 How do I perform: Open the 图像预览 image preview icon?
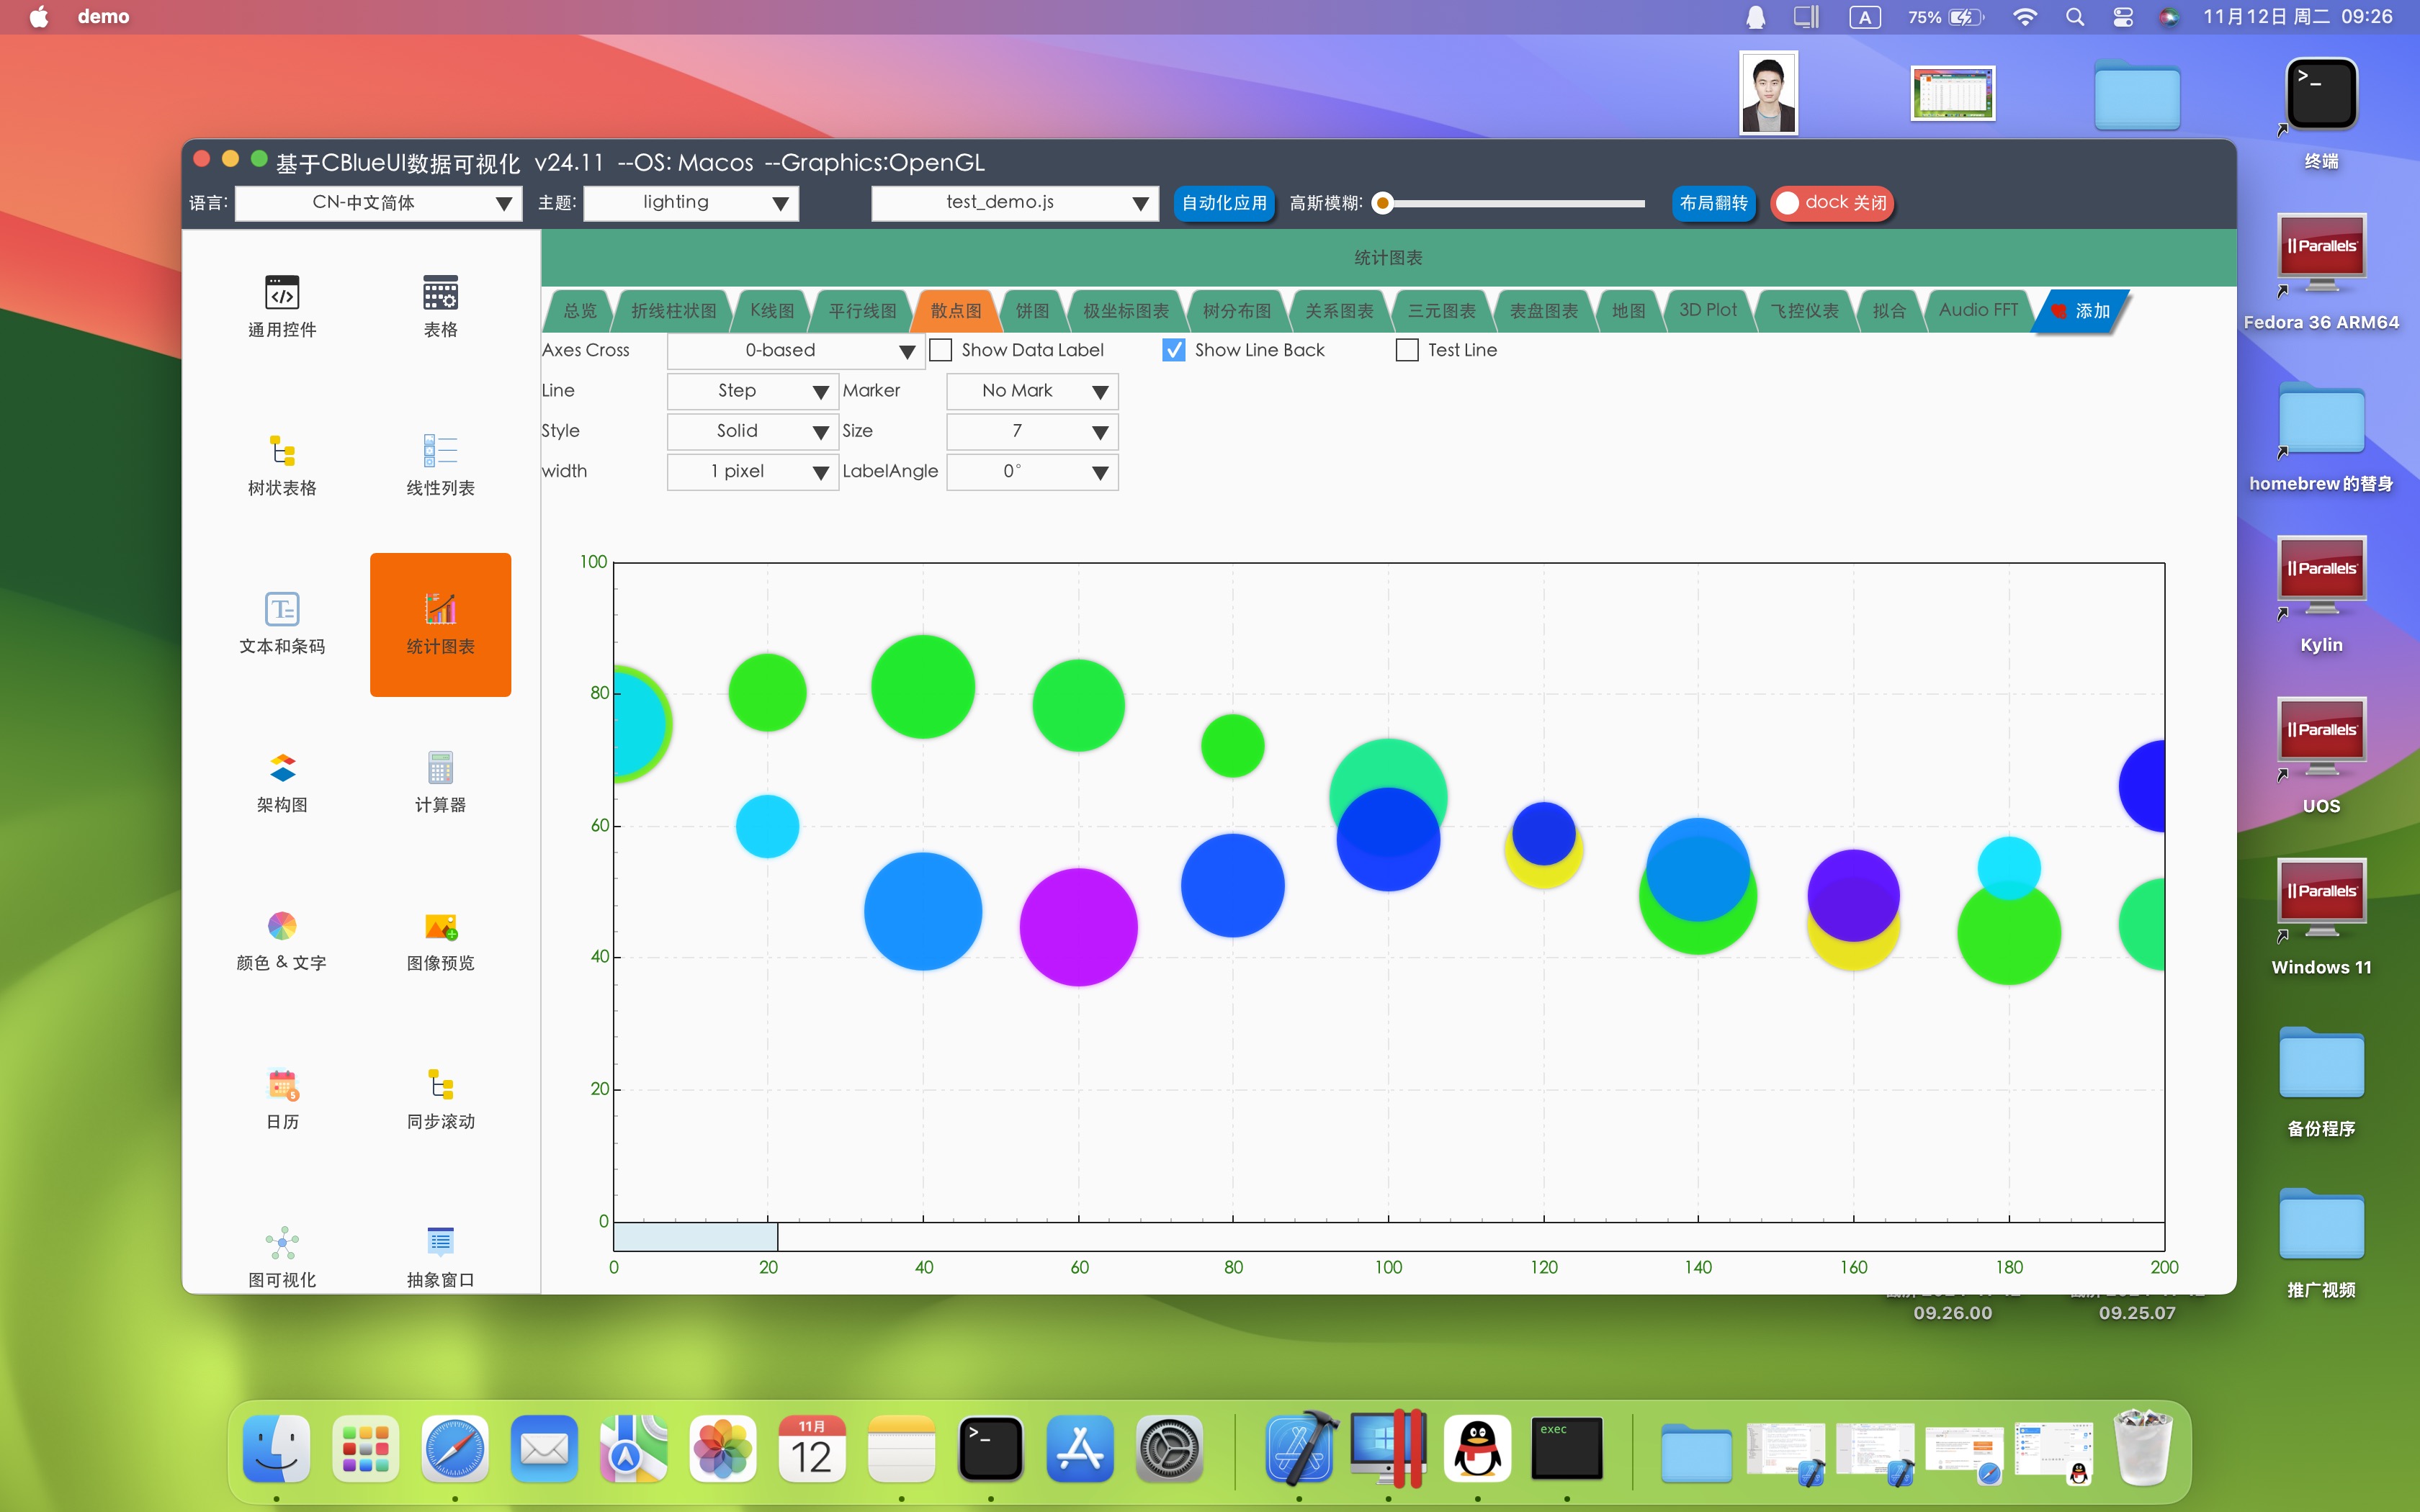pos(440,927)
